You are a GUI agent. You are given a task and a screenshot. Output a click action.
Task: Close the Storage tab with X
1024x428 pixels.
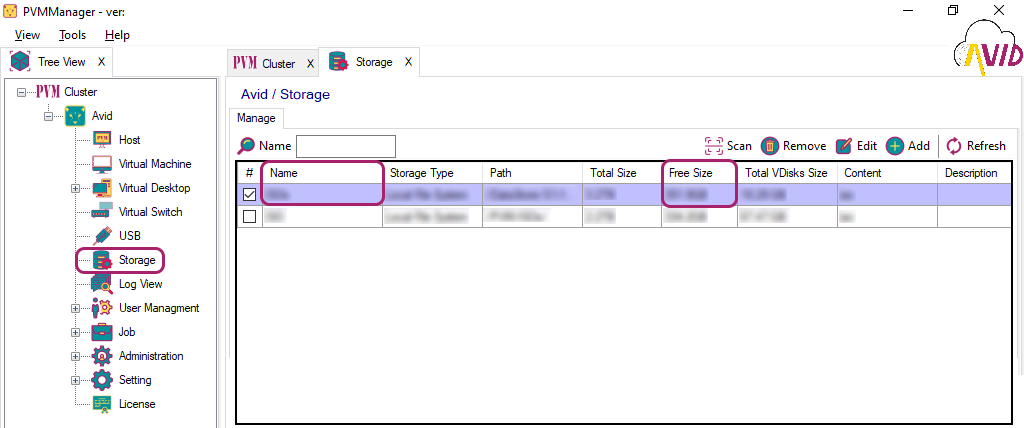[x=408, y=62]
